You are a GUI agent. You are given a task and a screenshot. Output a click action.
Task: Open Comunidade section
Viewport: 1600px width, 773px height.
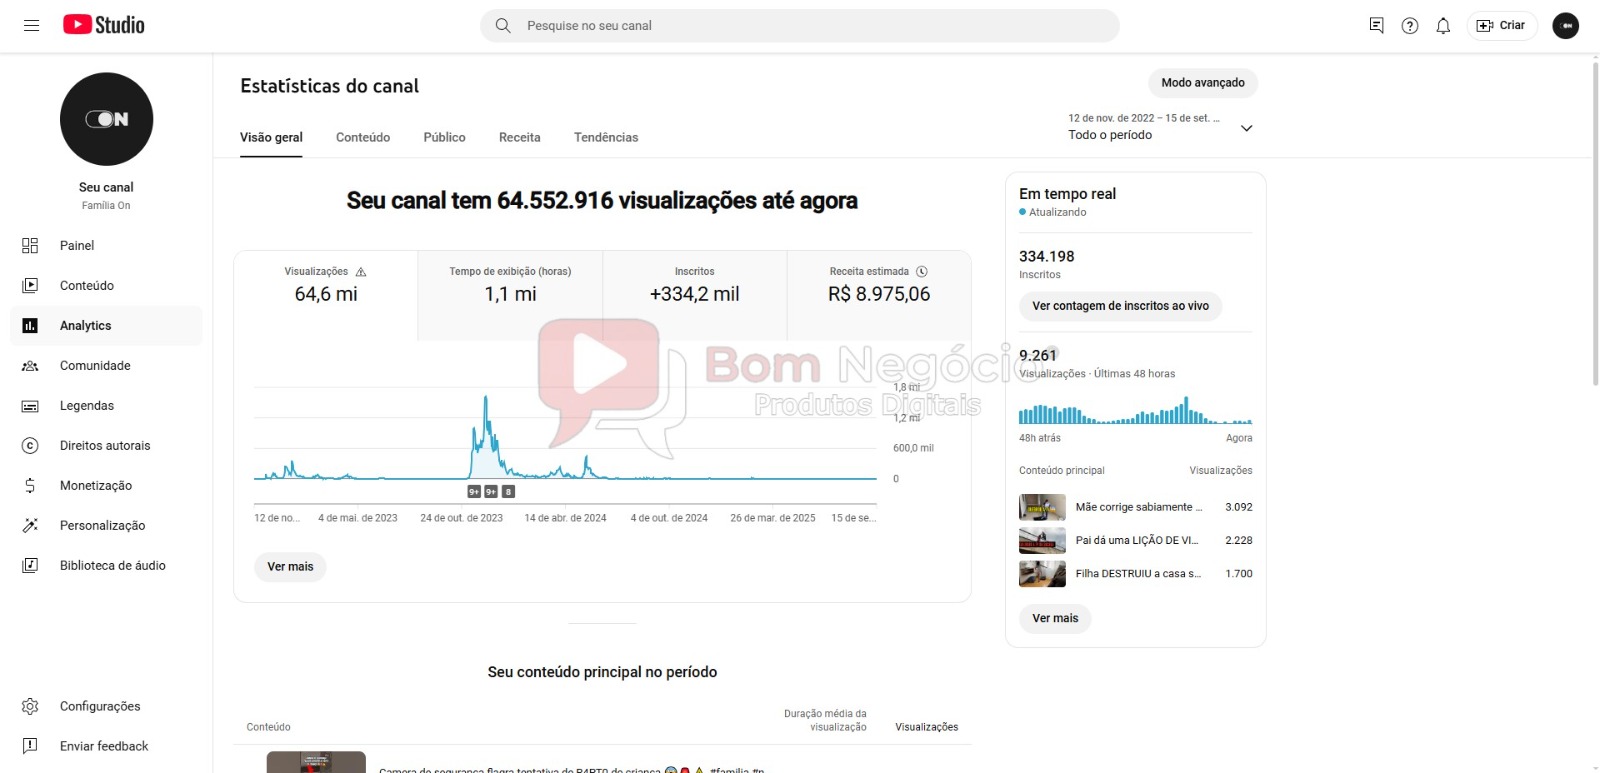pyautogui.click(x=106, y=365)
